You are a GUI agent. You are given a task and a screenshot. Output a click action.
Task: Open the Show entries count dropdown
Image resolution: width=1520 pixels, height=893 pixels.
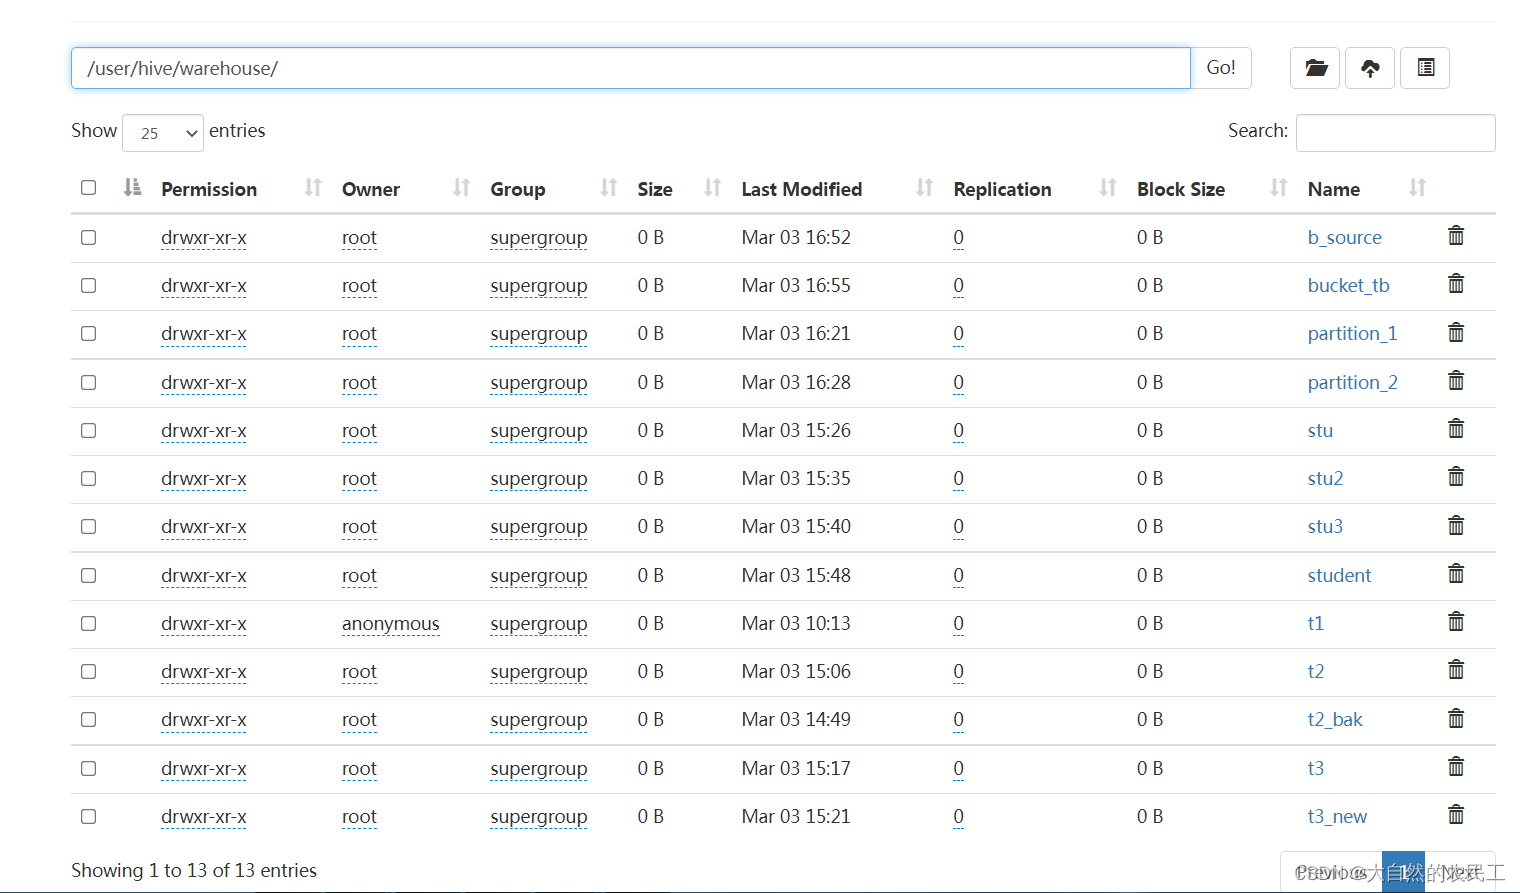163,133
